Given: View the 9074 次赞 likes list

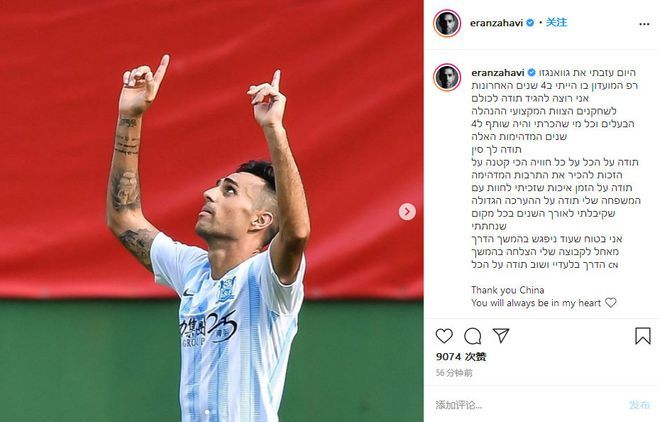Looking at the screenshot, I should click(461, 357).
